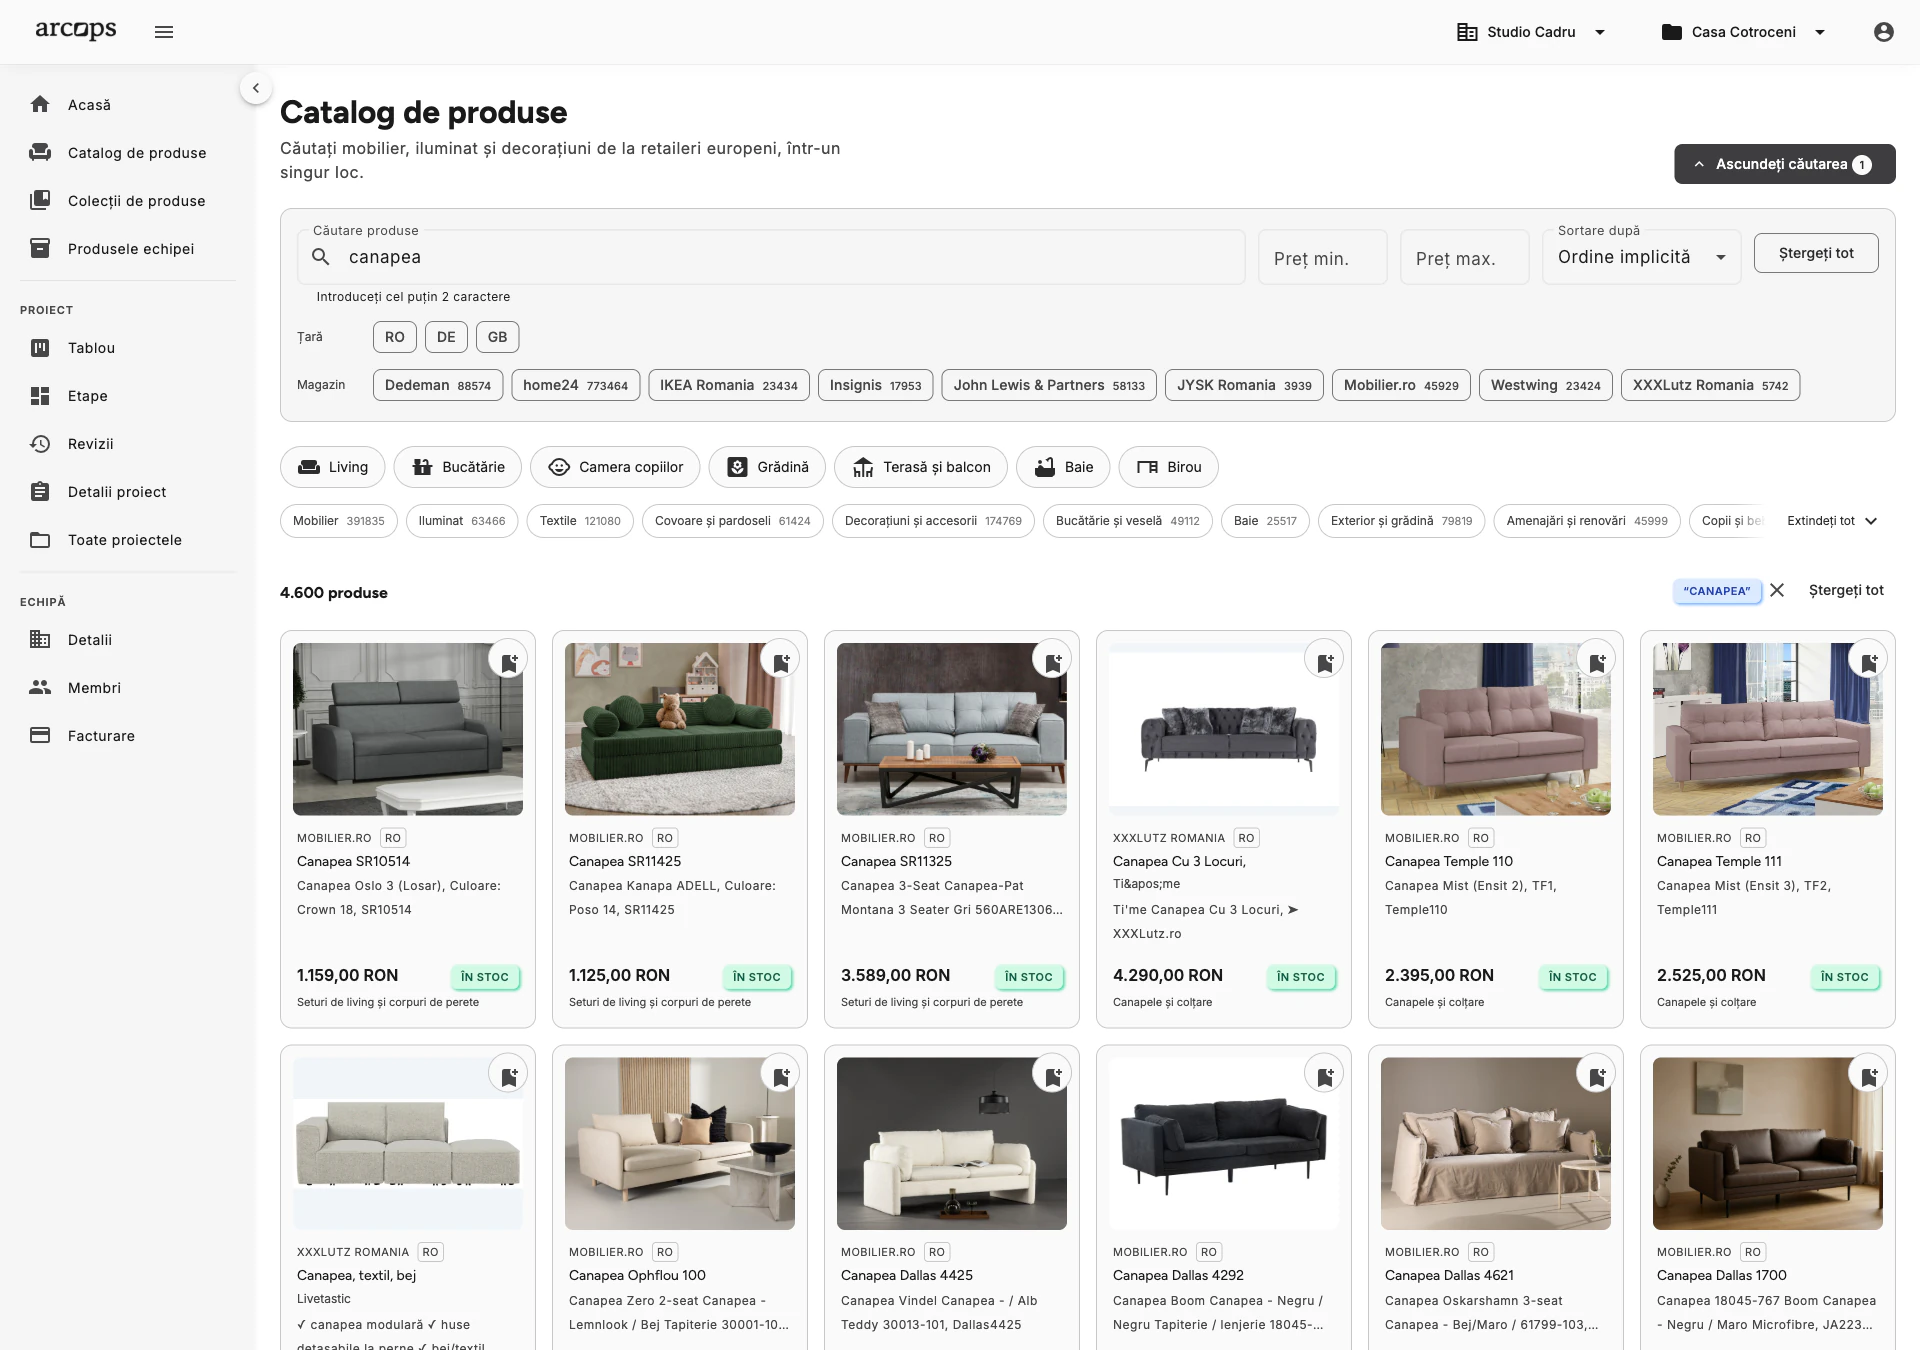Filter by Decorațiuni și accesorii chip
1920x1350 pixels.
pyautogui.click(x=933, y=521)
